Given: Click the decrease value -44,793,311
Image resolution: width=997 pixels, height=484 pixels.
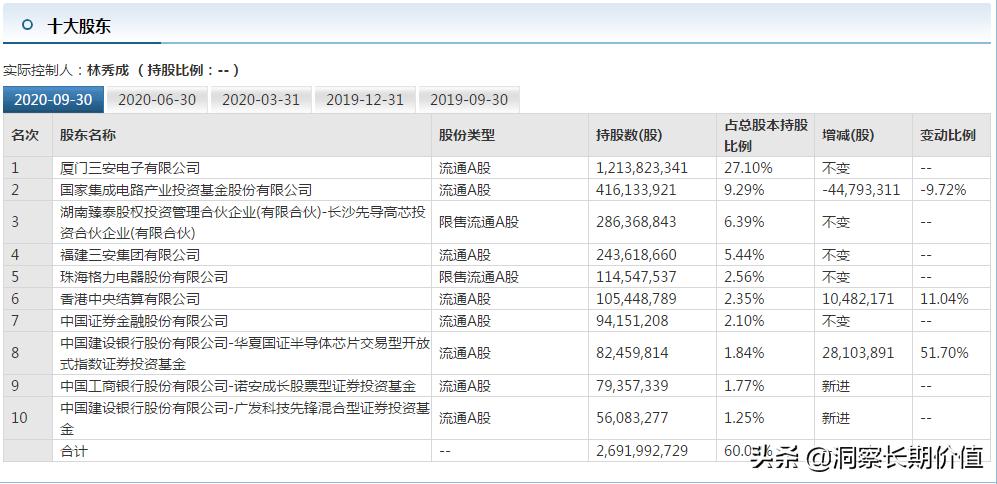Looking at the screenshot, I should [860, 190].
